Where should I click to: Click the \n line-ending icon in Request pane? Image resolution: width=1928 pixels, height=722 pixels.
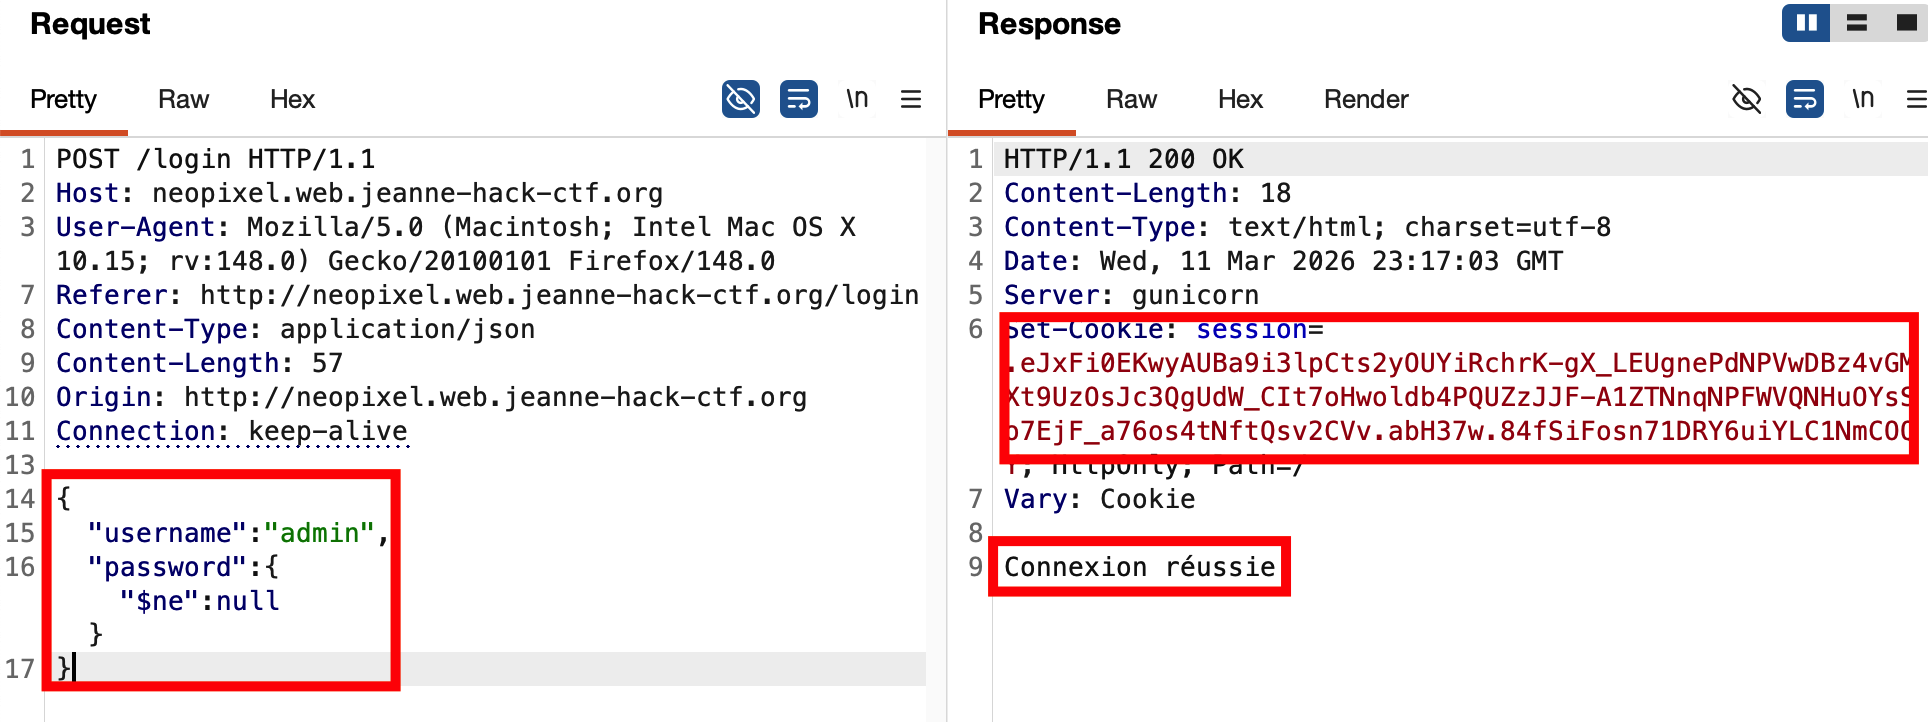[857, 99]
